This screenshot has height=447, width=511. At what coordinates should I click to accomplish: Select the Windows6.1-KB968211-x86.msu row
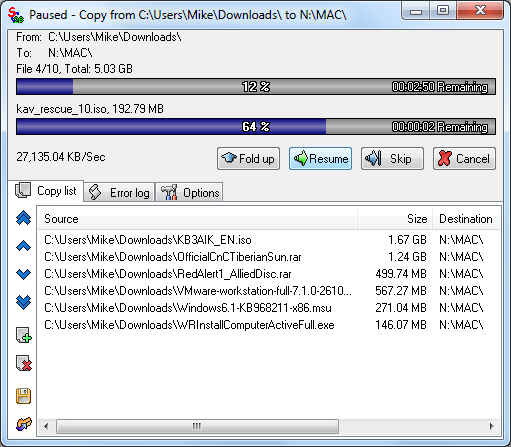pos(269,308)
